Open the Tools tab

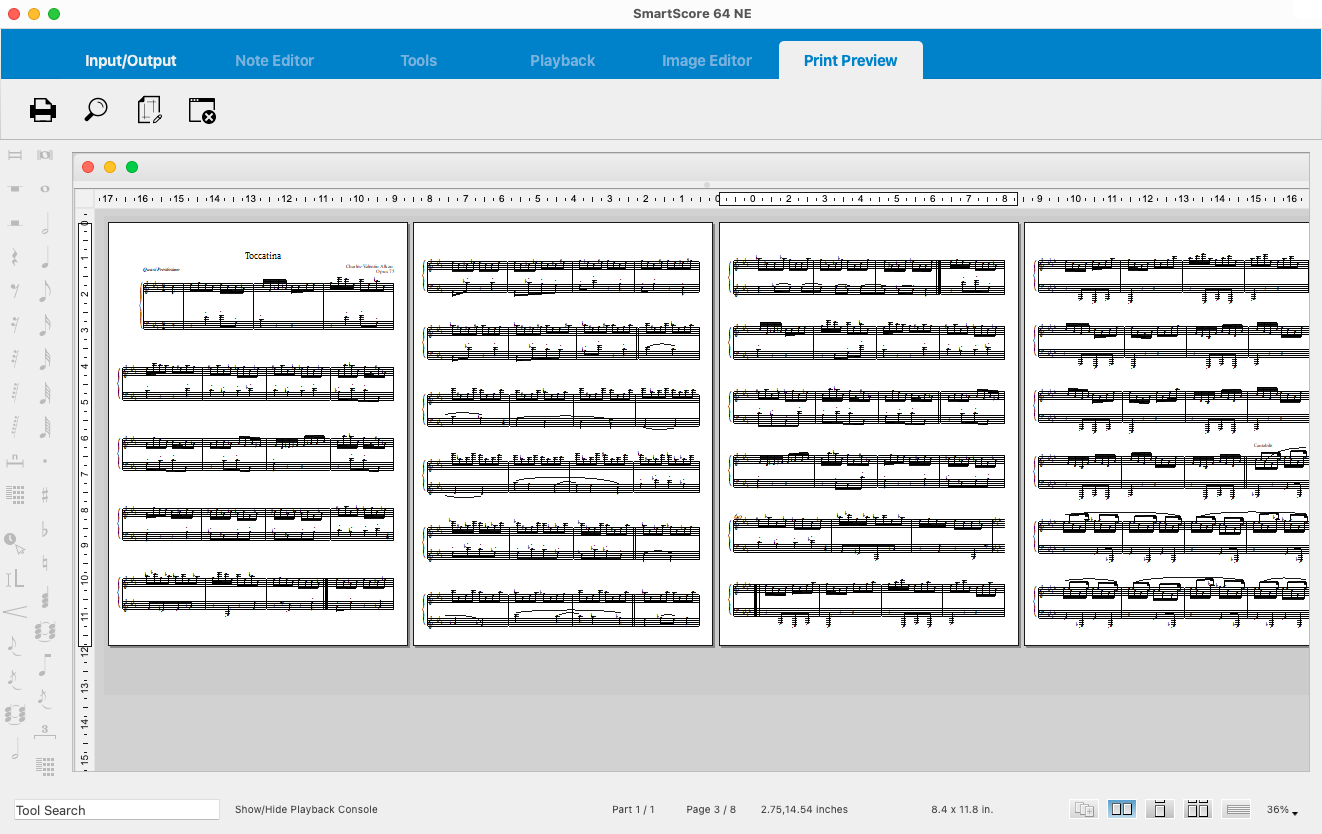[x=418, y=61]
